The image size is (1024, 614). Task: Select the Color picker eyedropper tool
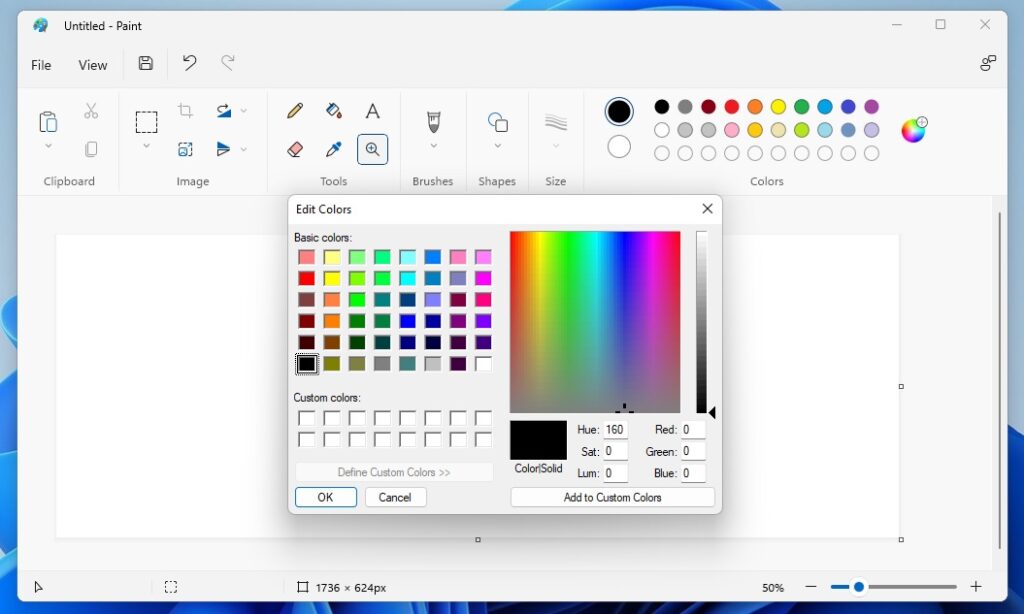(x=333, y=149)
